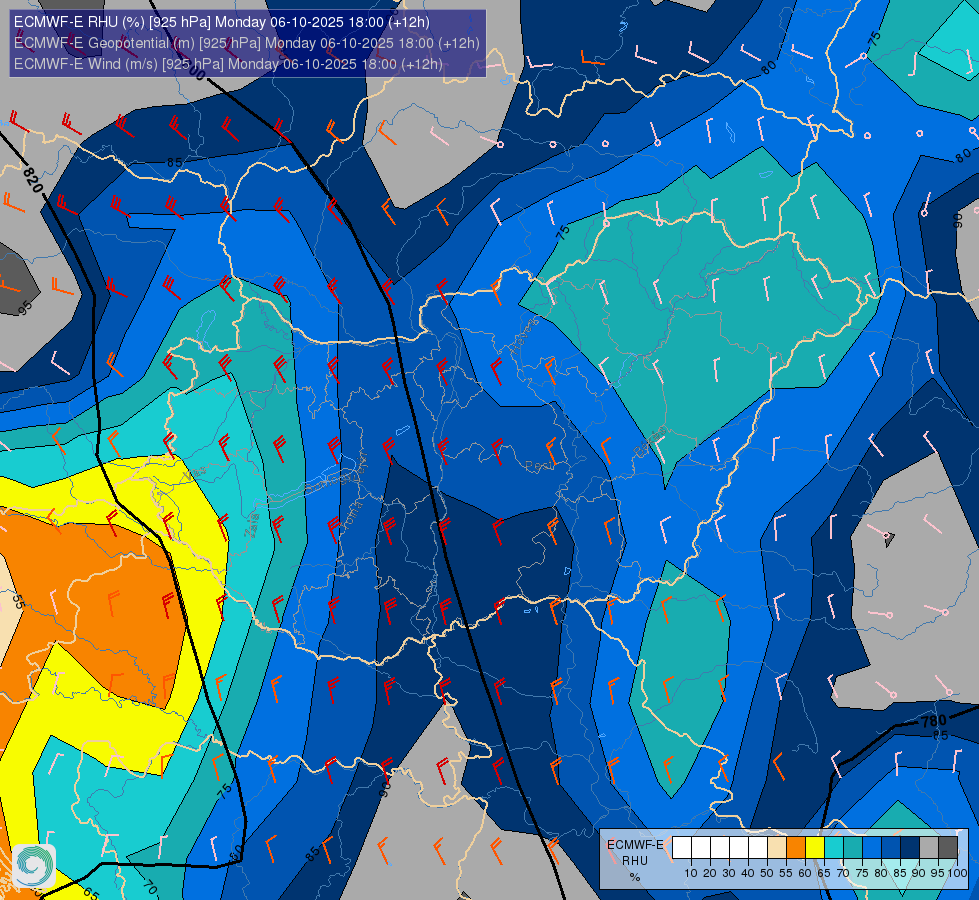Click the 70 contour label near the map bottom

tap(149, 887)
